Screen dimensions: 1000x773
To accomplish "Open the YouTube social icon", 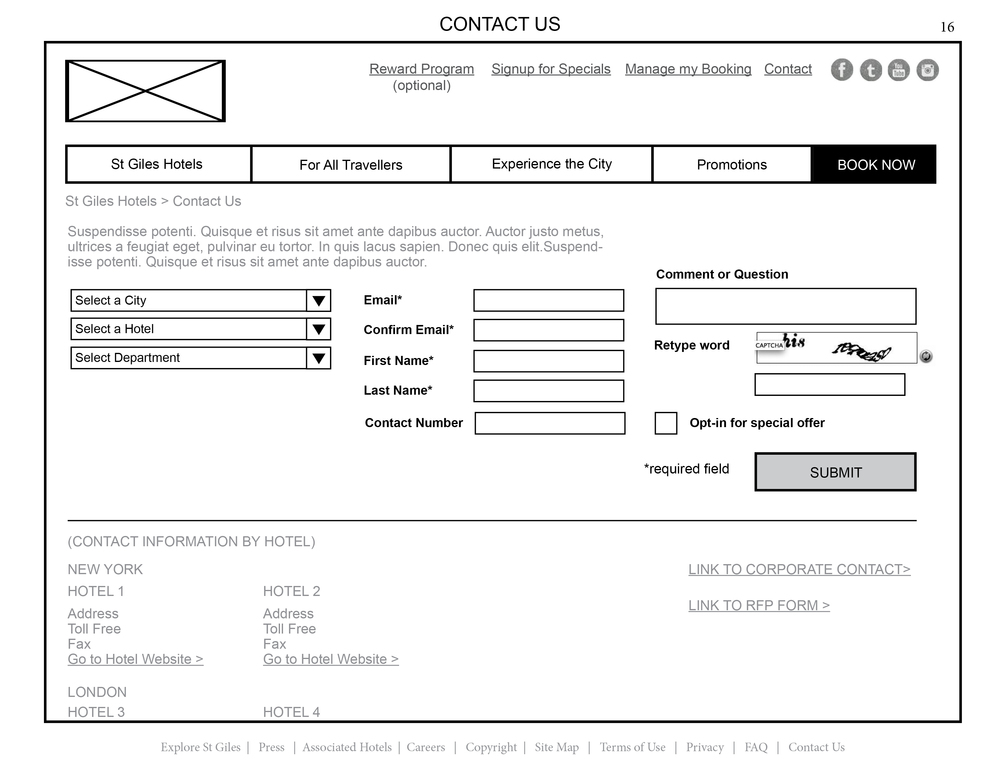I will [x=899, y=70].
